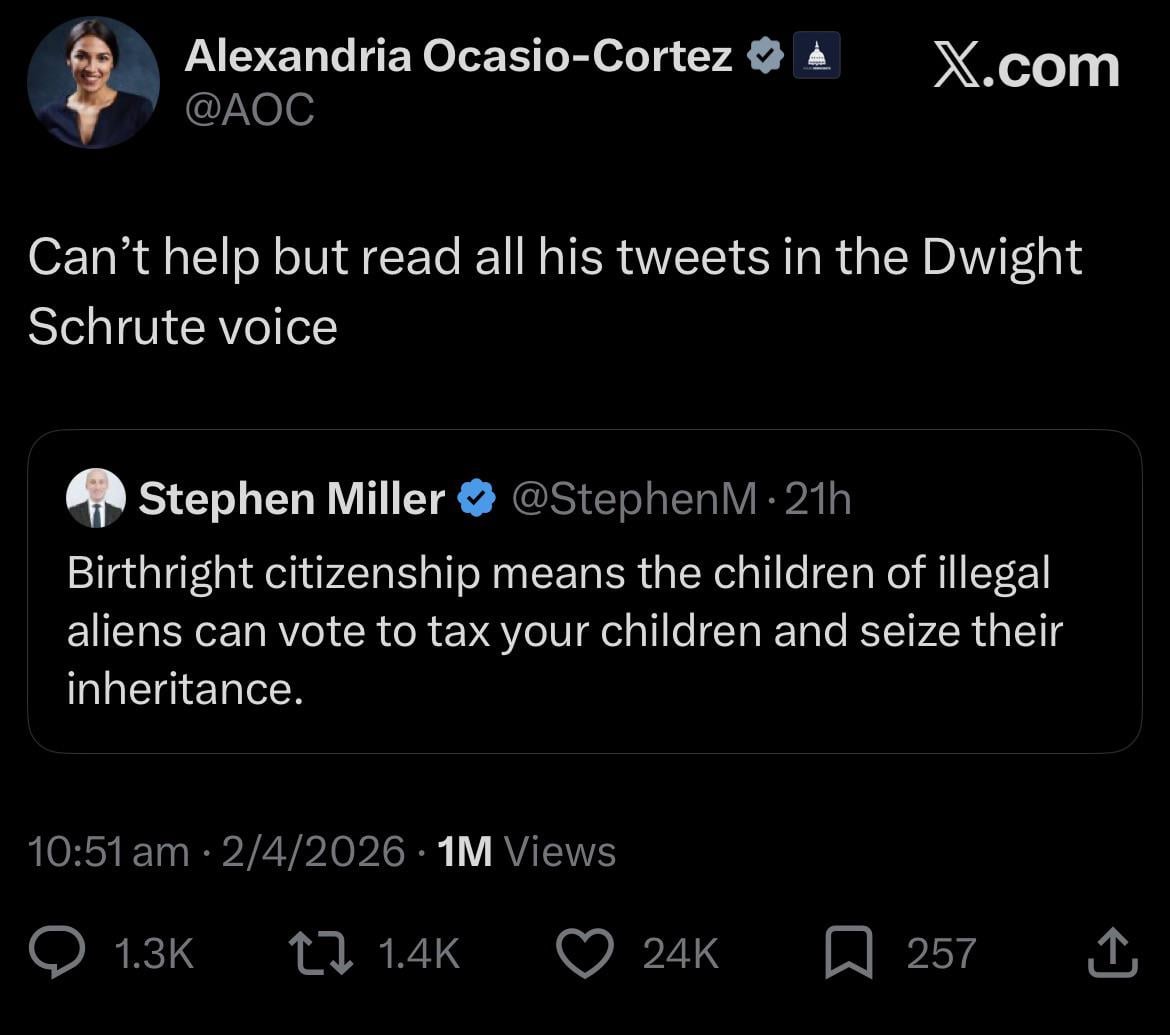Click the verified badge beside Alexandria Ocasio-Cortez
1170x1035 pixels.
(766, 58)
